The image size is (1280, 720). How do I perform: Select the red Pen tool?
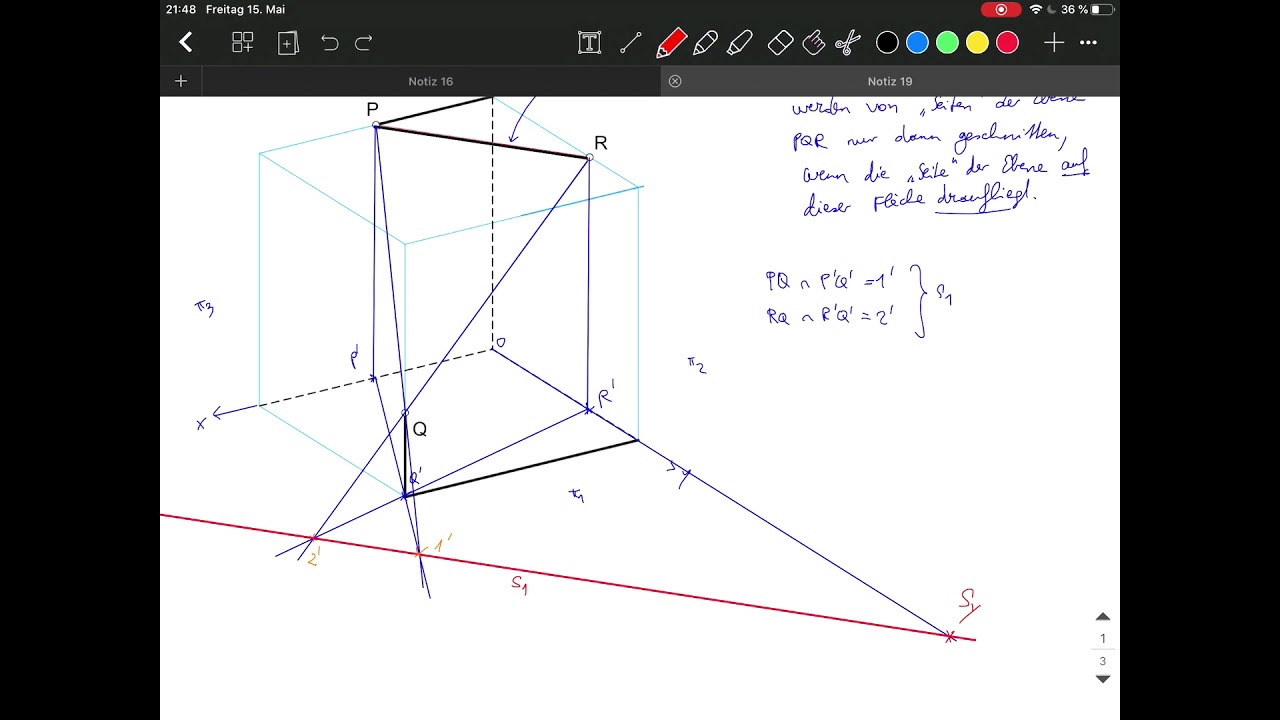[x=671, y=43]
